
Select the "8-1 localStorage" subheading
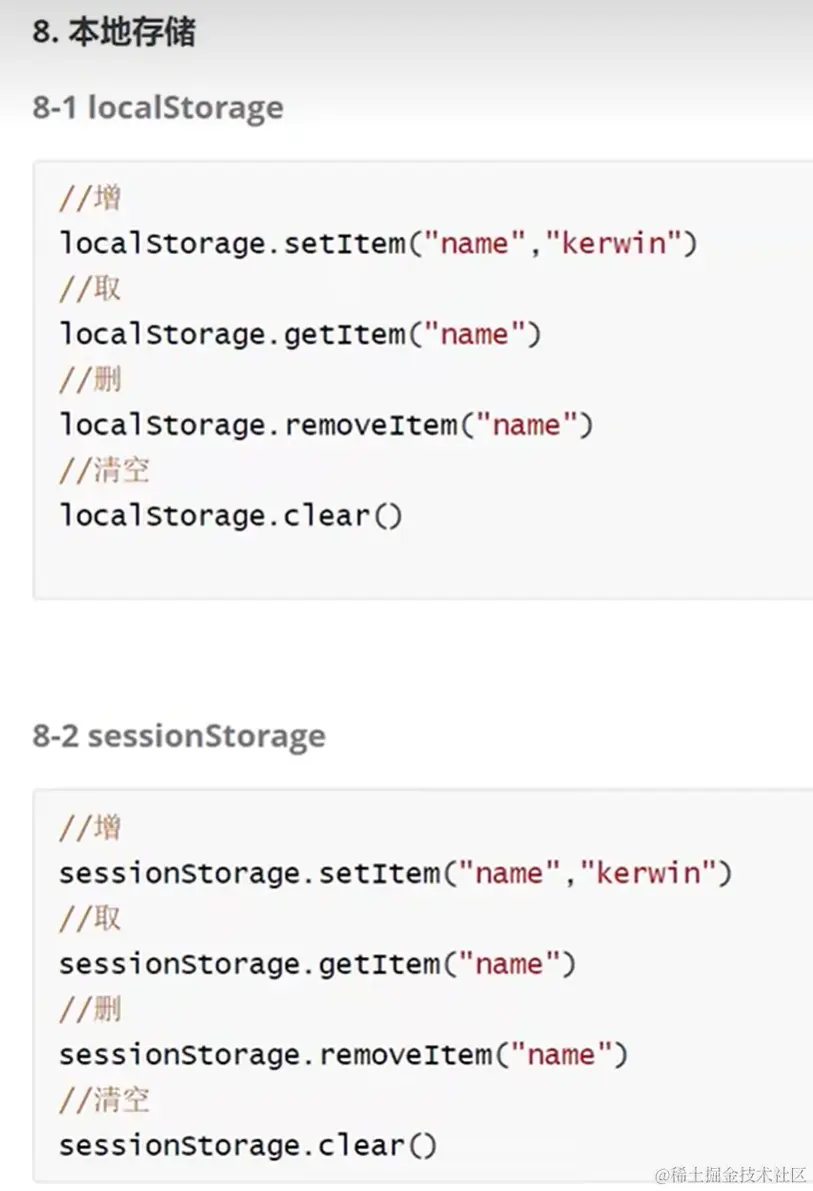(157, 107)
